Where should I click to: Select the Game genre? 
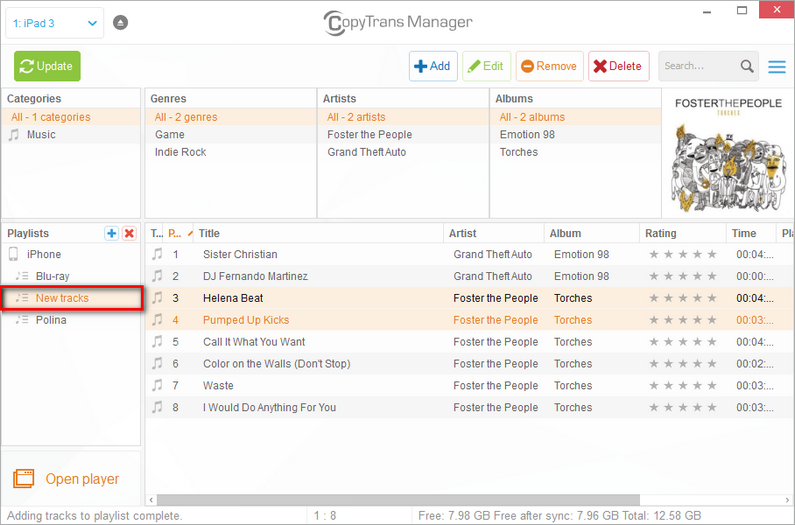[231, 134]
